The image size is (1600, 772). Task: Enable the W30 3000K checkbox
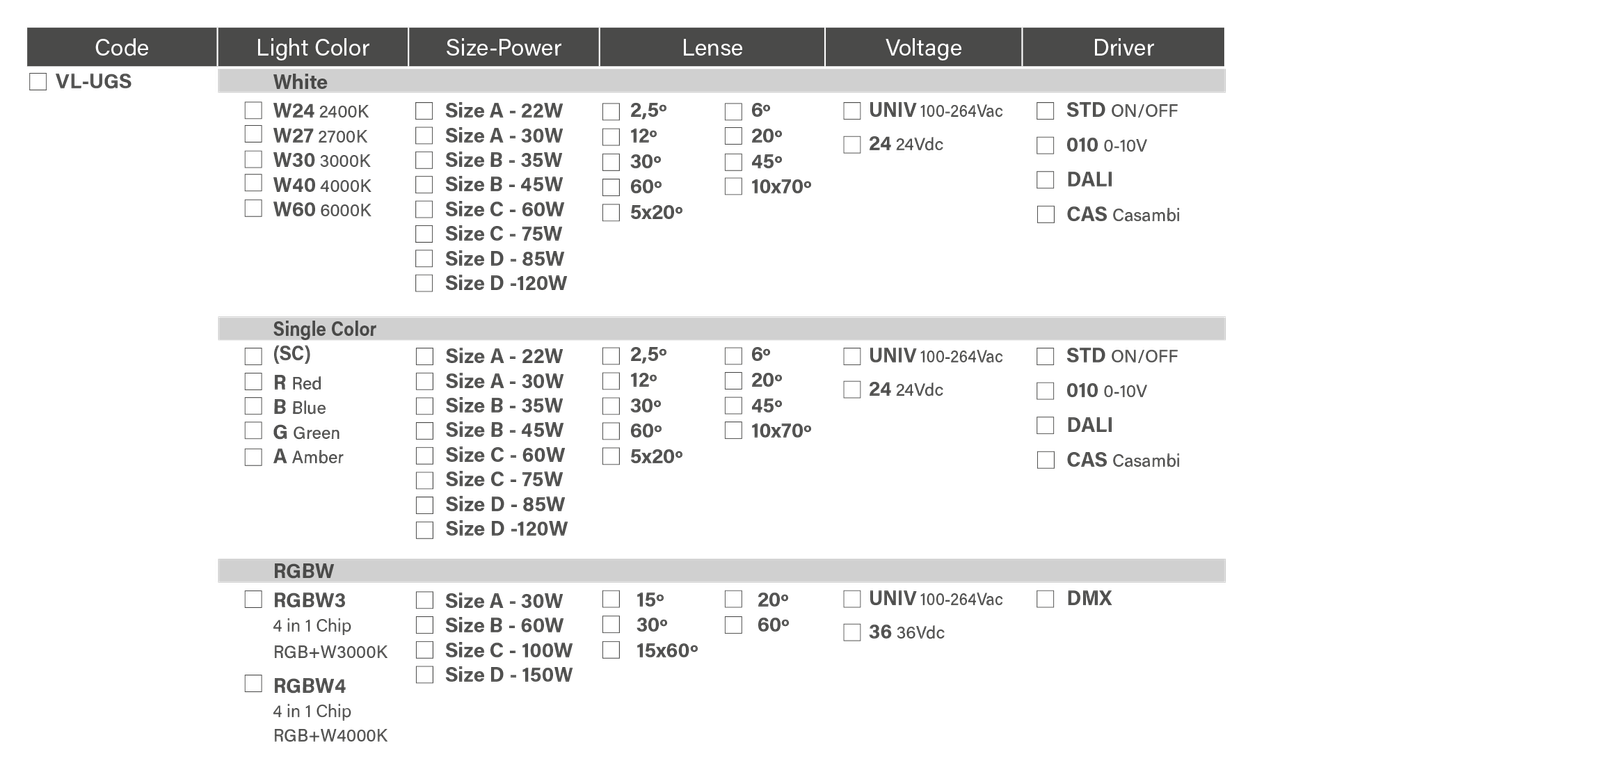point(254,159)
